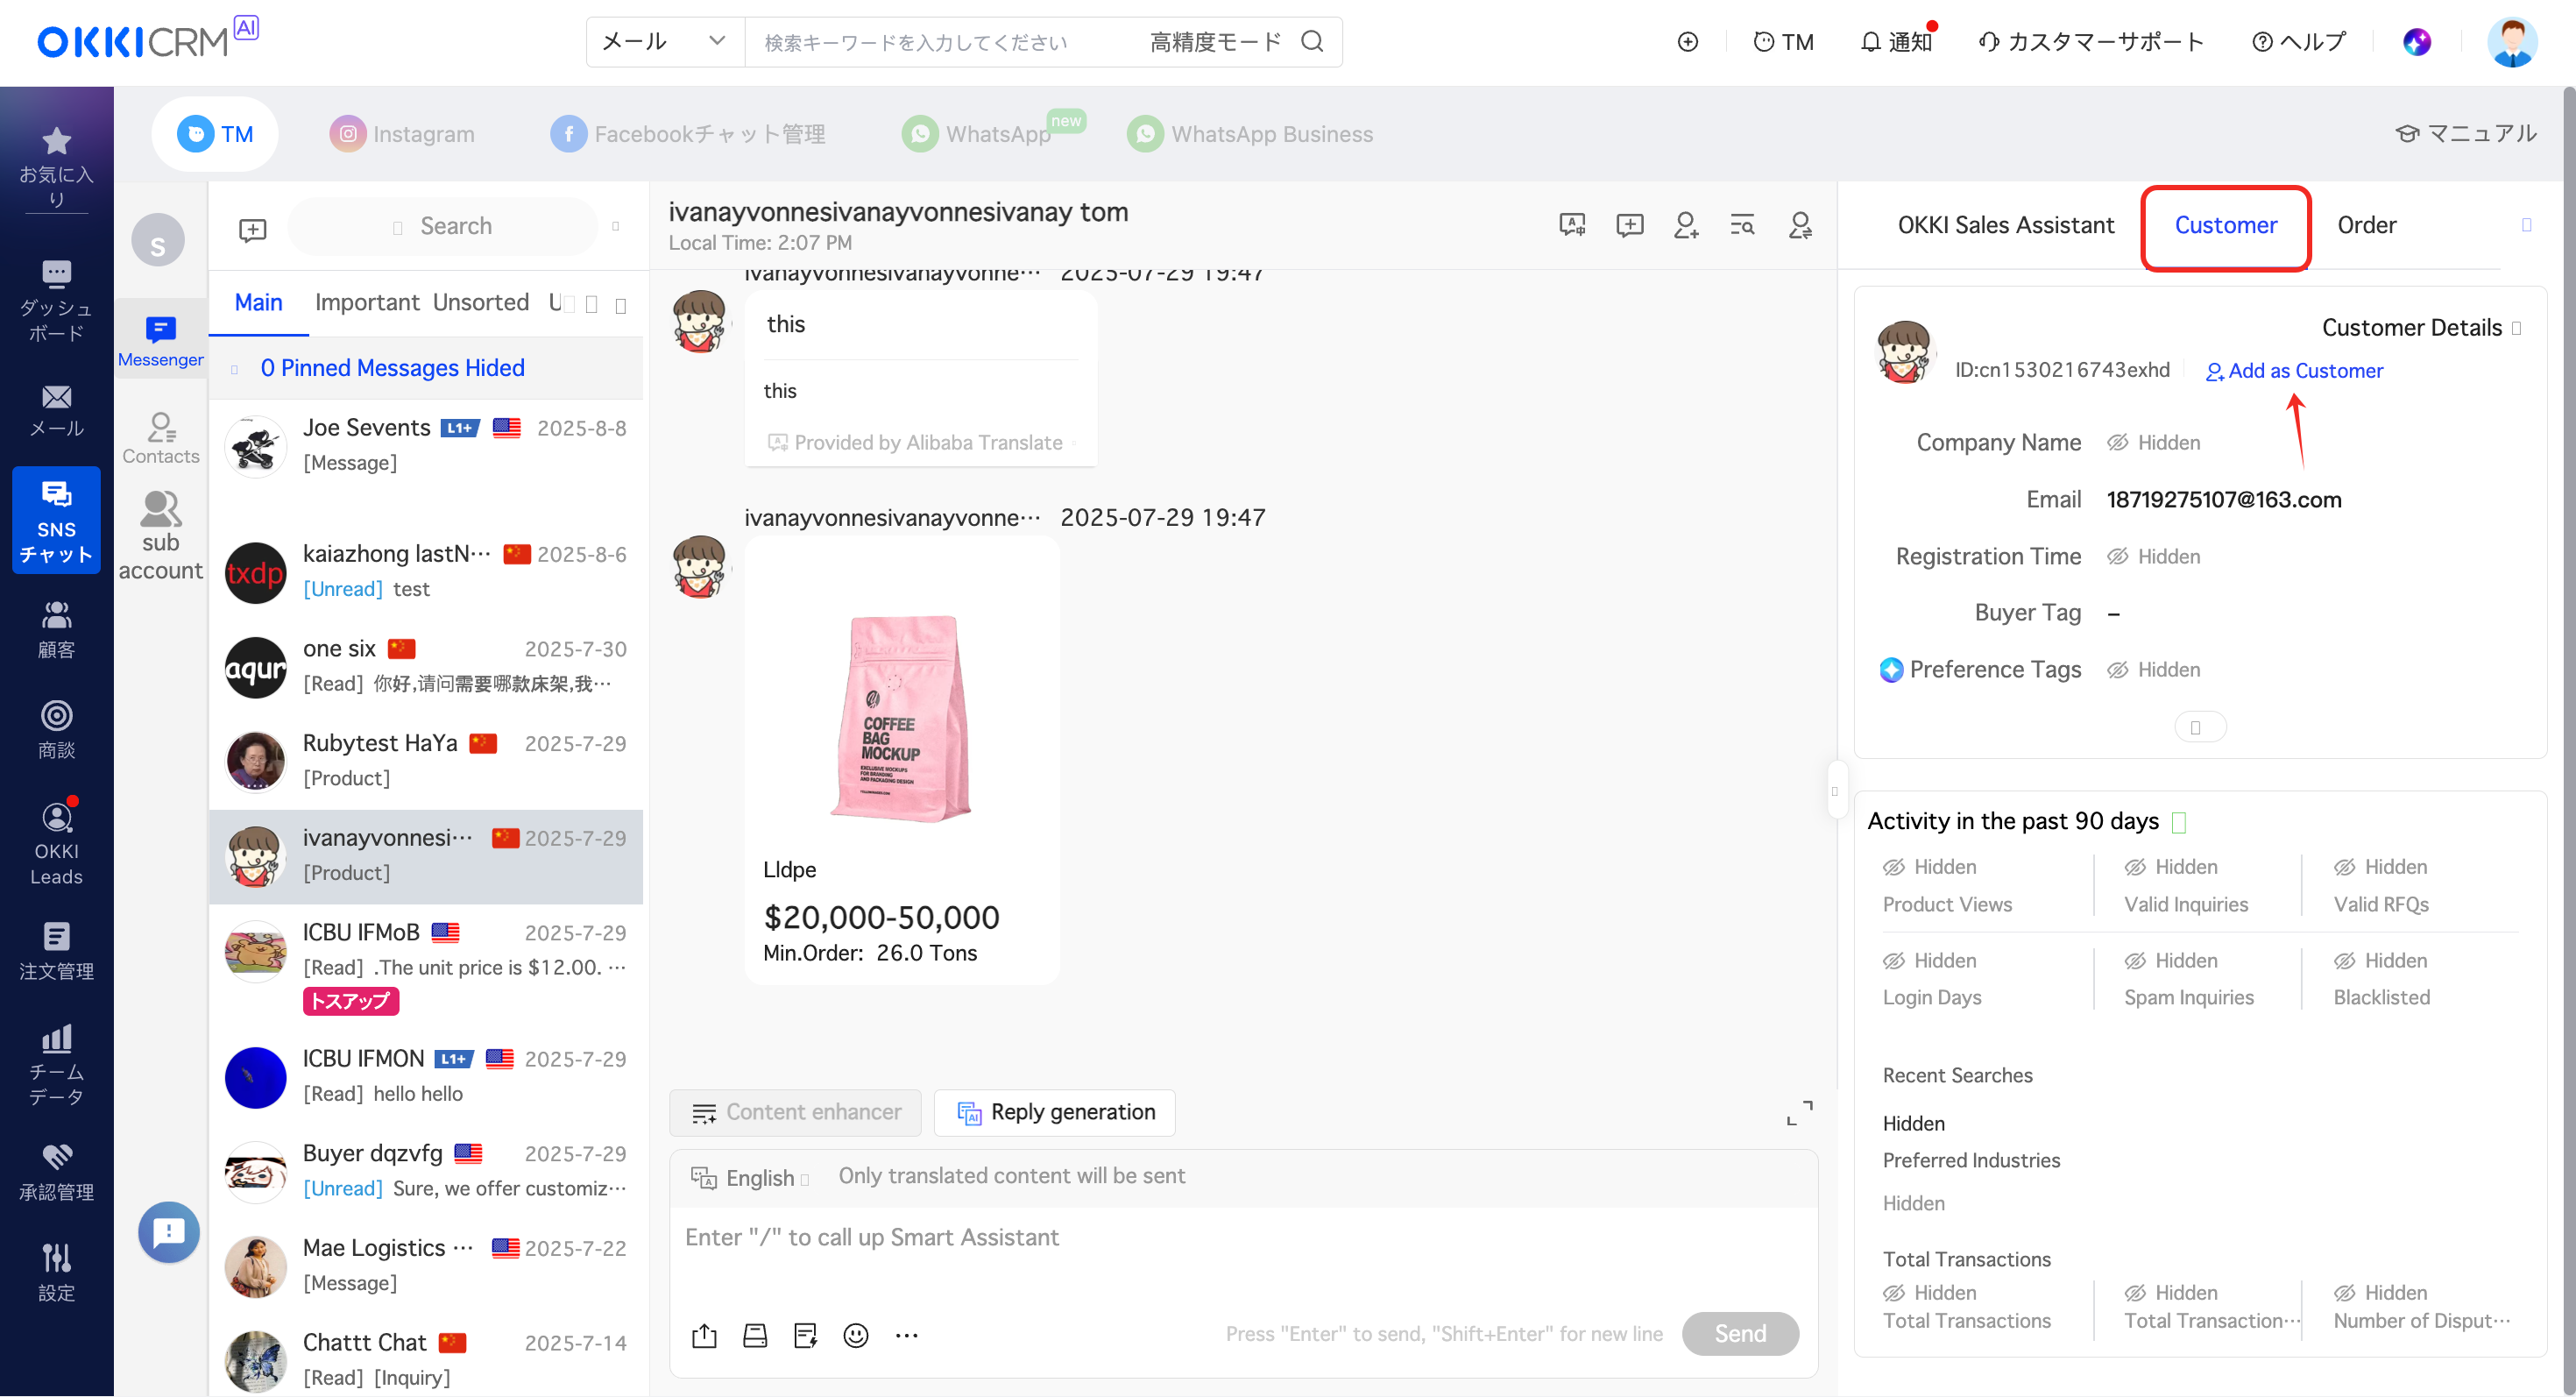Expand the message input area
The image size is (2576, 1397).
[x=1799, y=1112]
